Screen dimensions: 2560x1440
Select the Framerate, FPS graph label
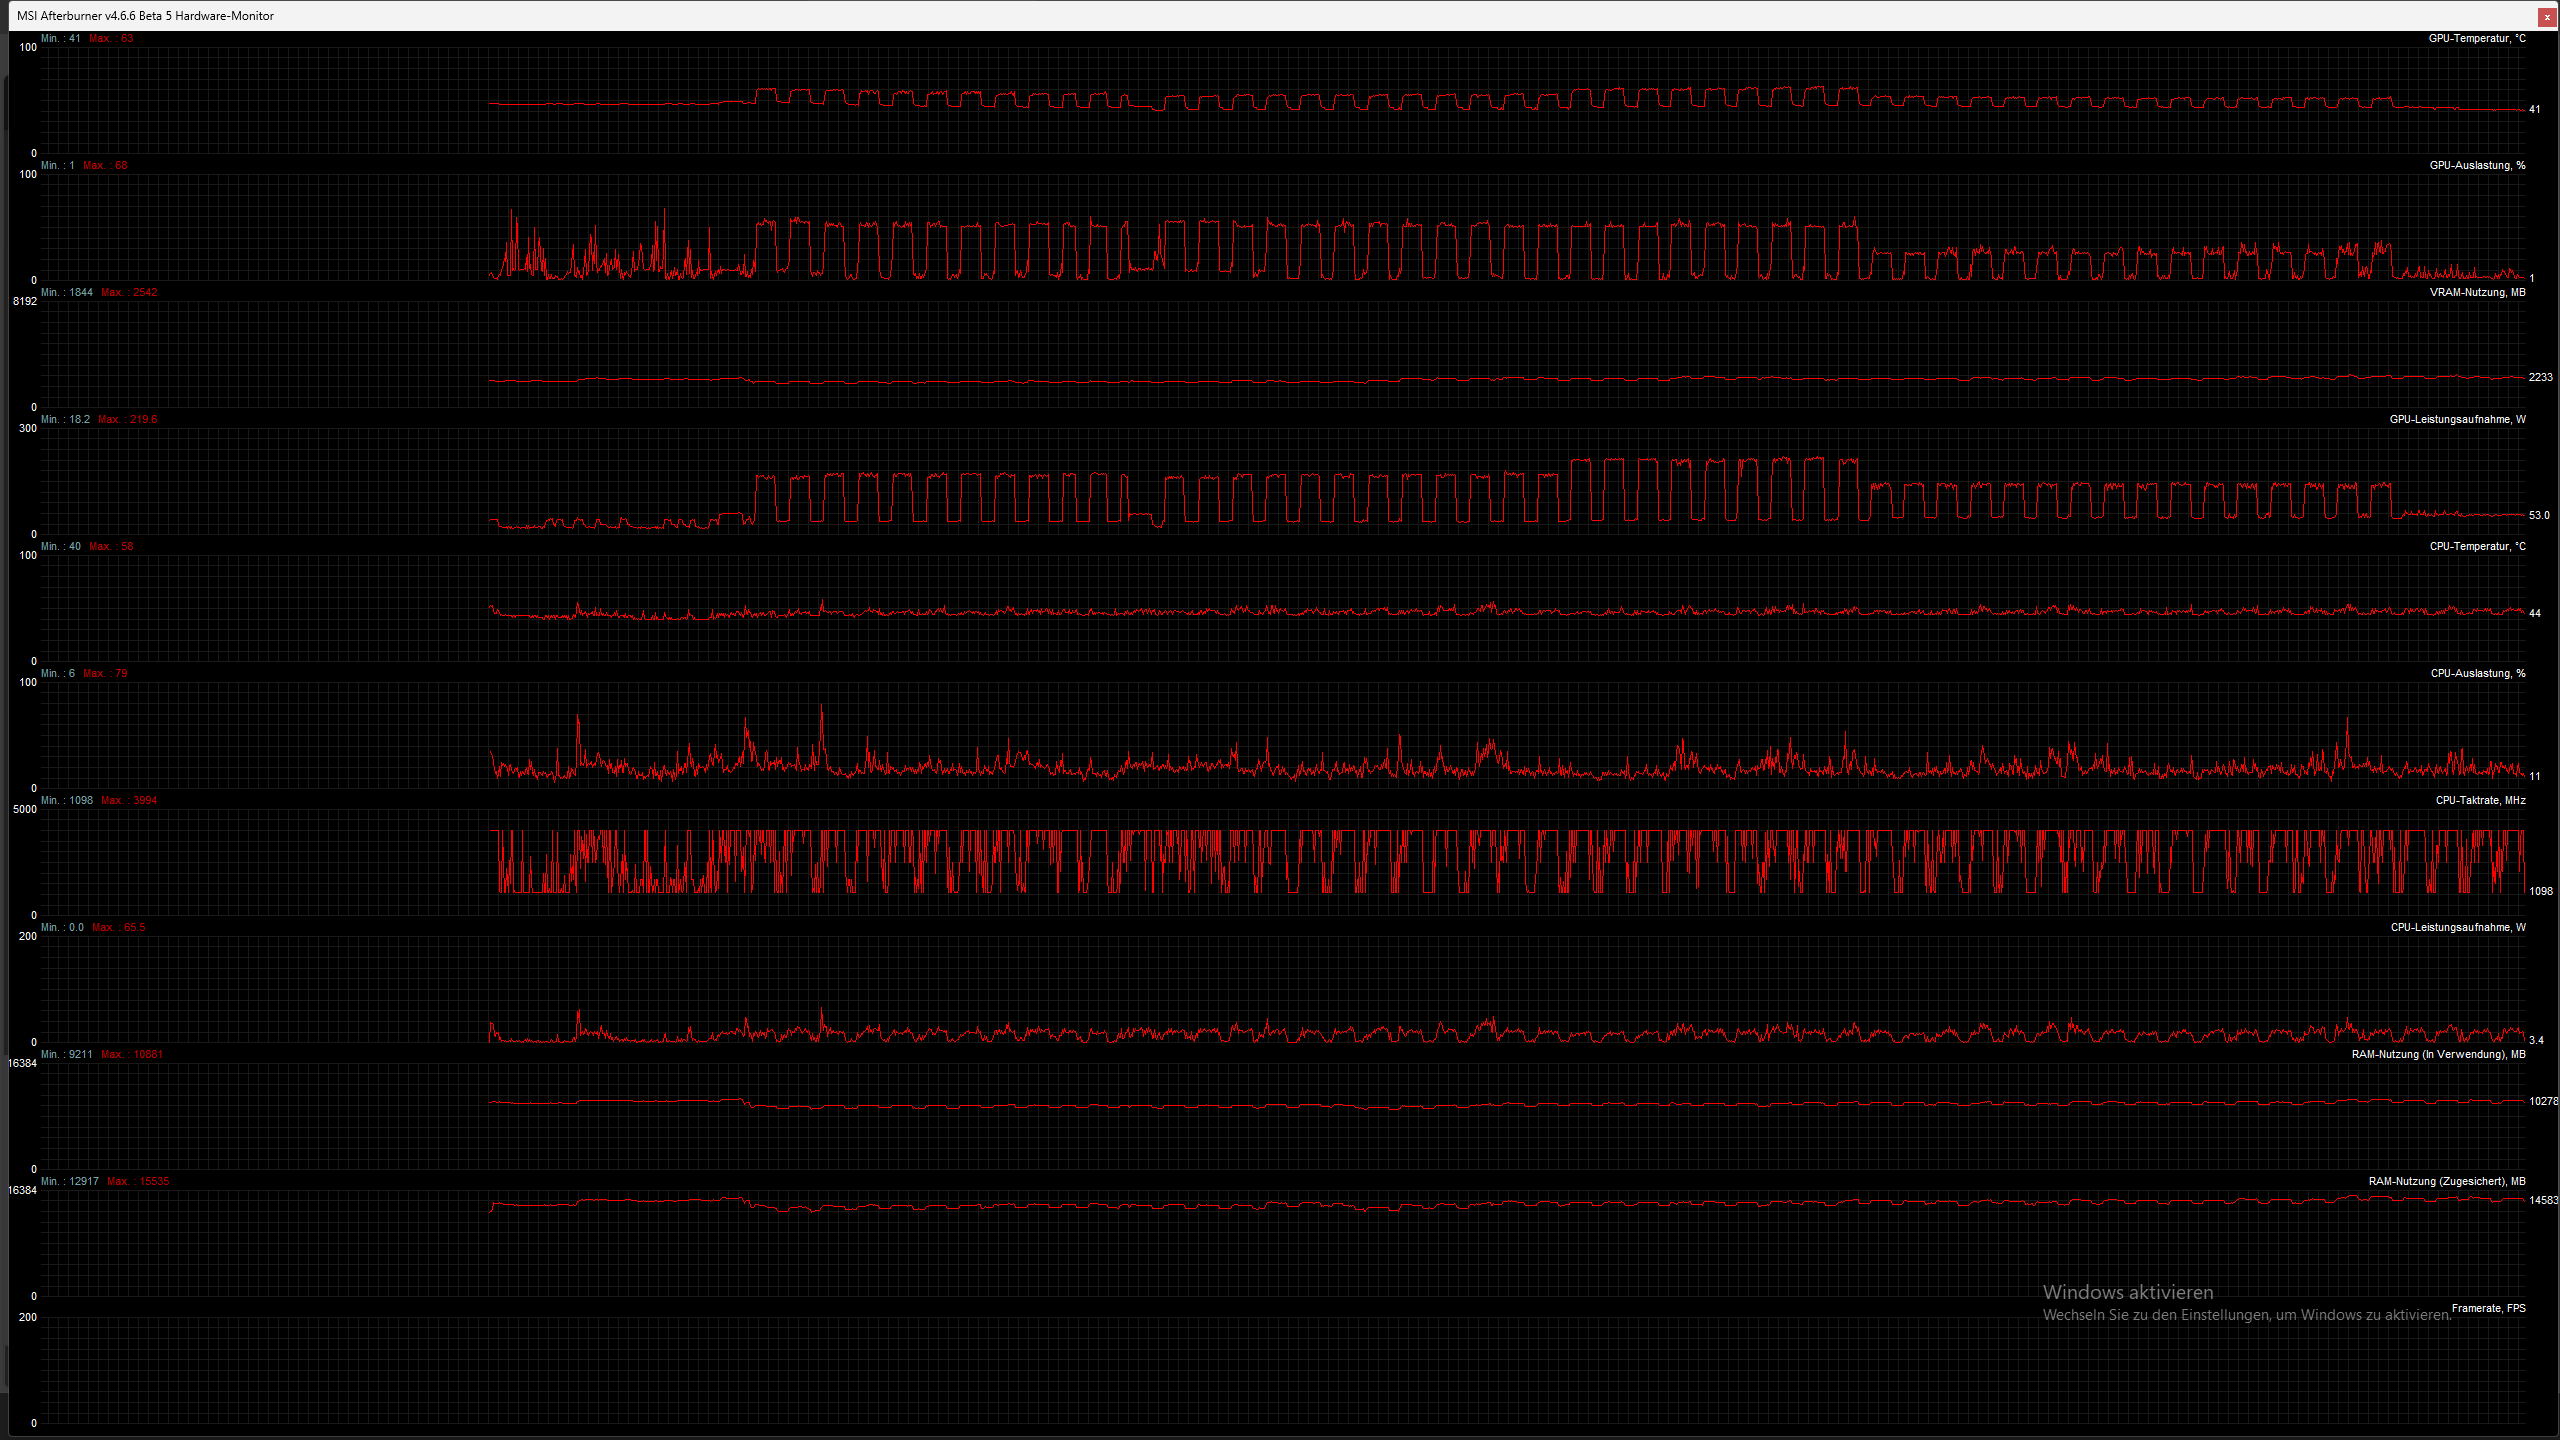[2488, 1309]
